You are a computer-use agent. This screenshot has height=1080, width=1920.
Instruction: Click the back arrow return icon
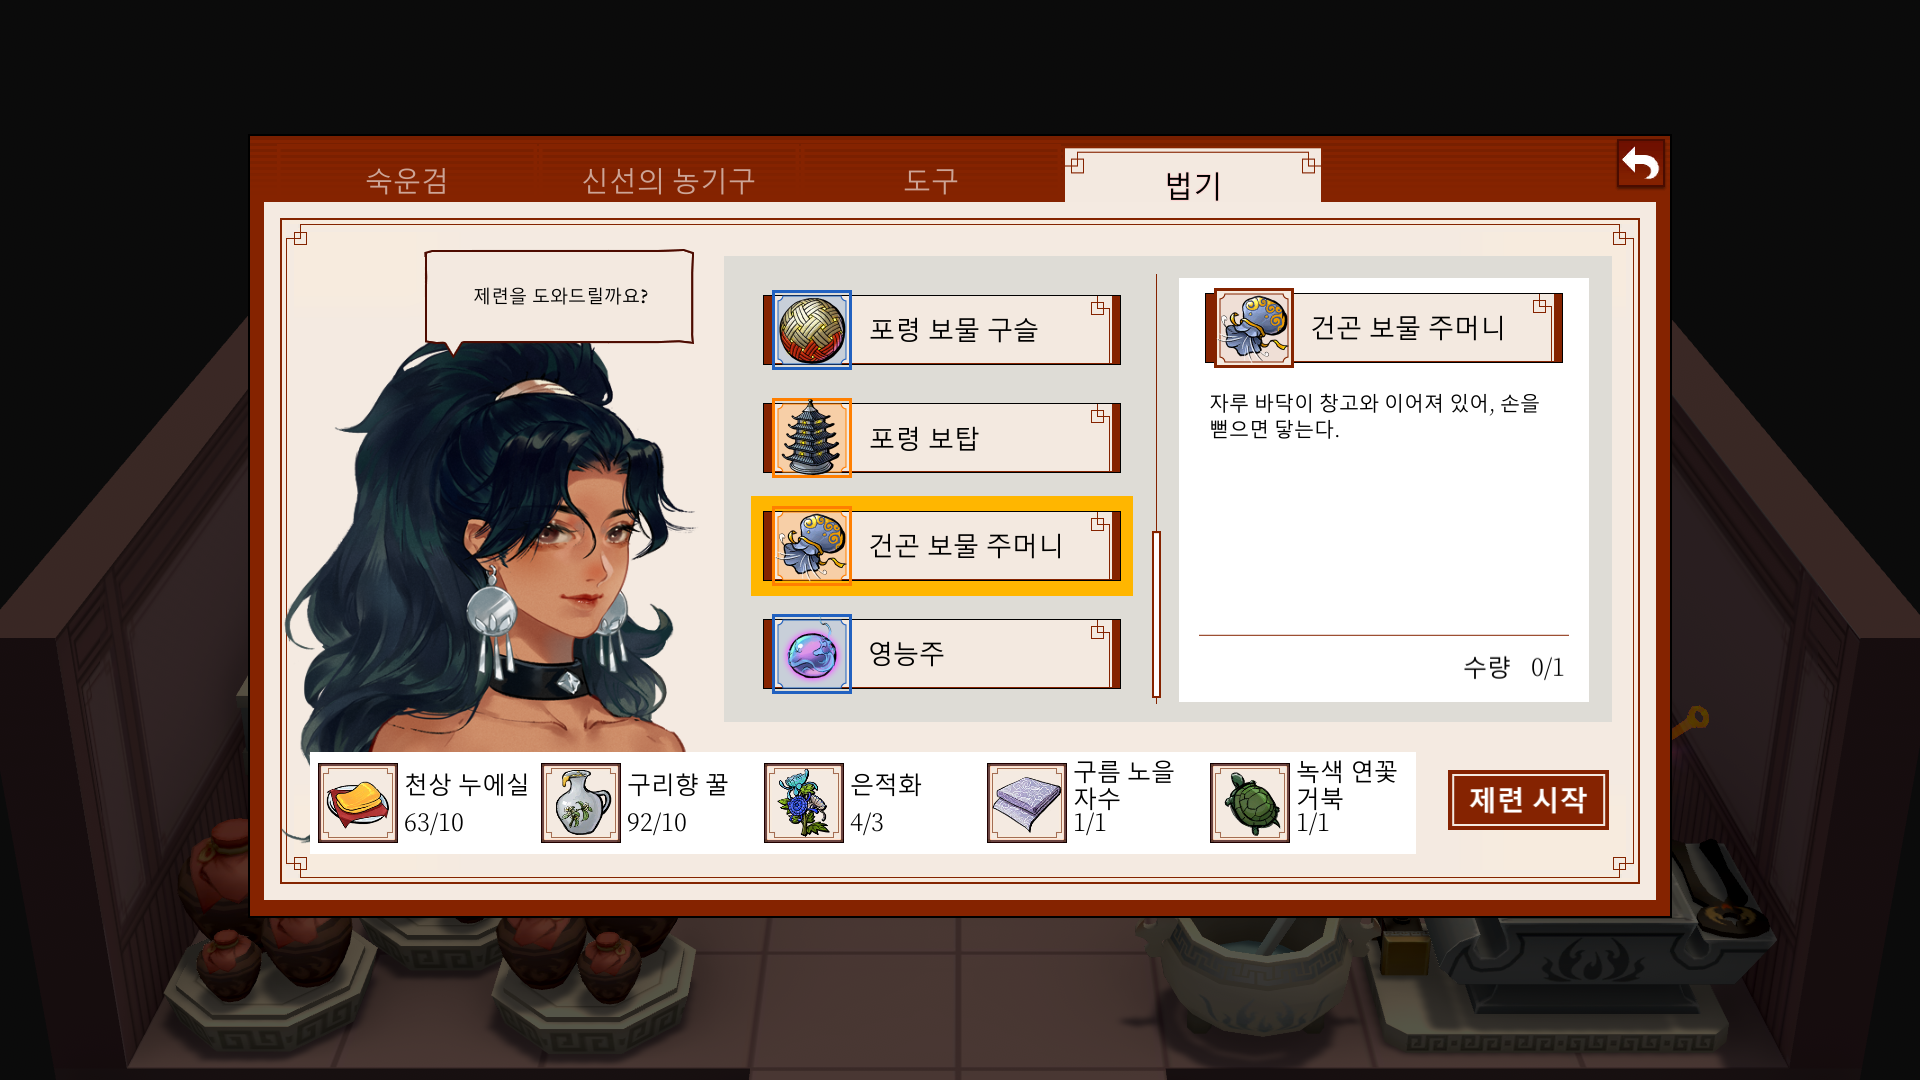[1640, 163]
